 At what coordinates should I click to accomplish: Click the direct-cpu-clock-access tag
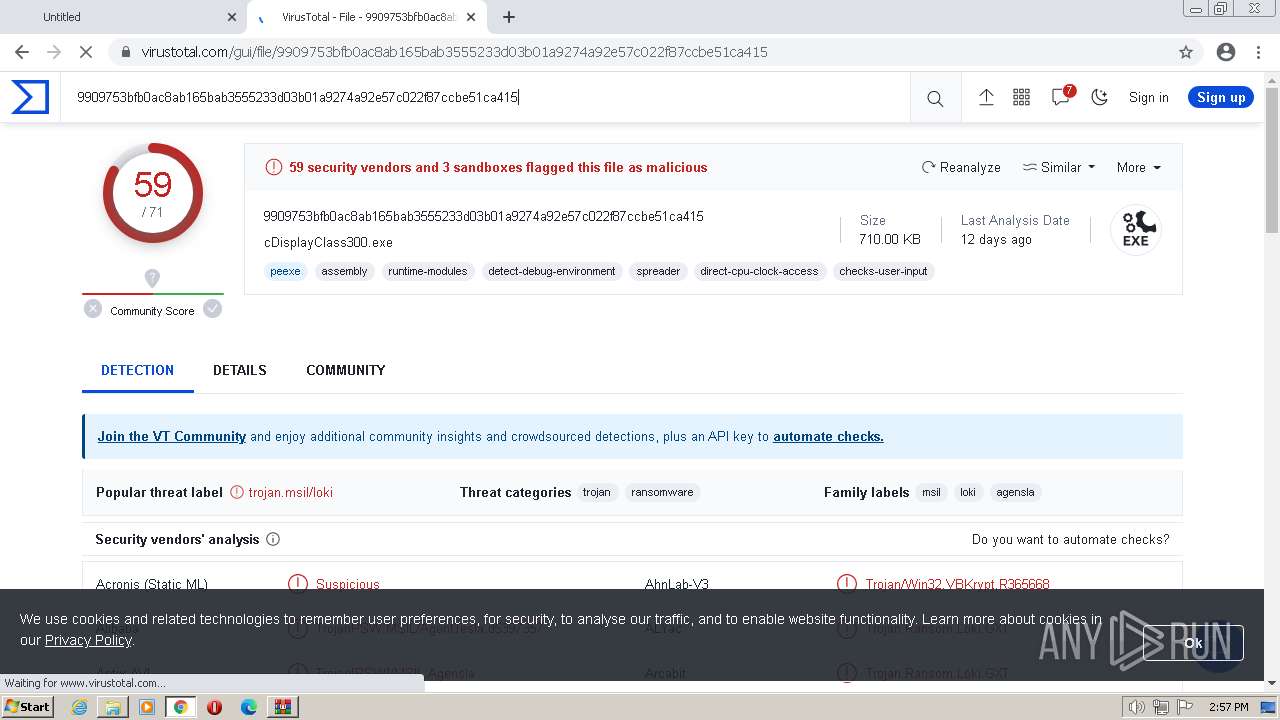point(759,271)
